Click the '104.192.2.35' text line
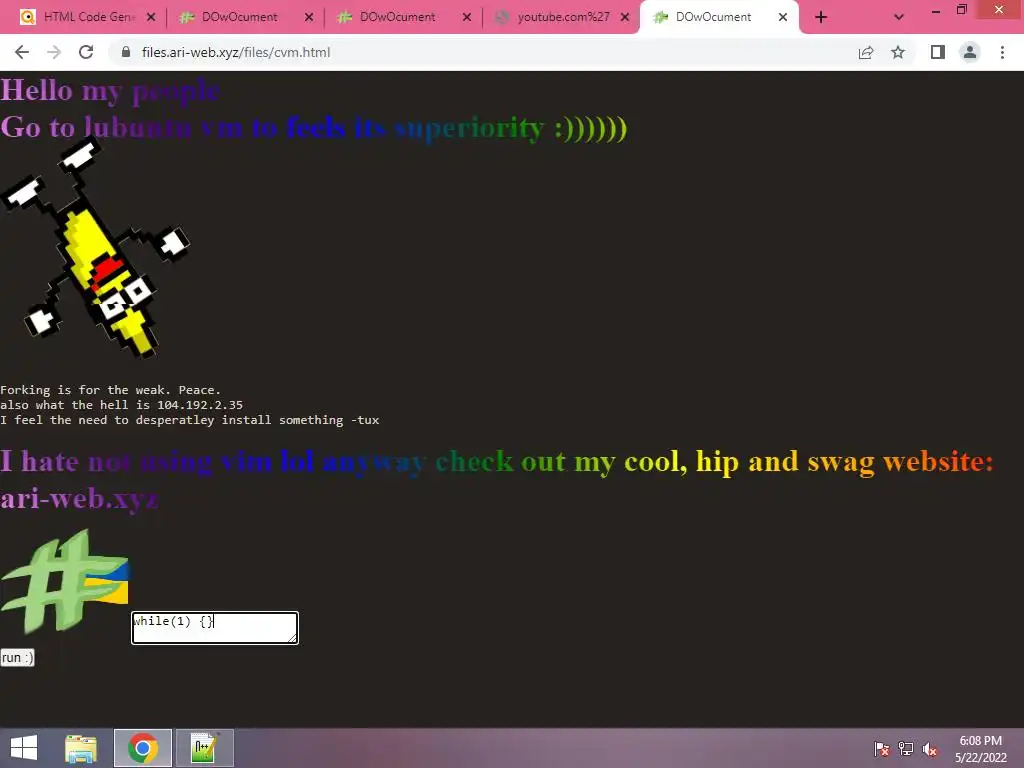Screen dimensions: 1024x768 pyautogui.click(x=121, y=405)
